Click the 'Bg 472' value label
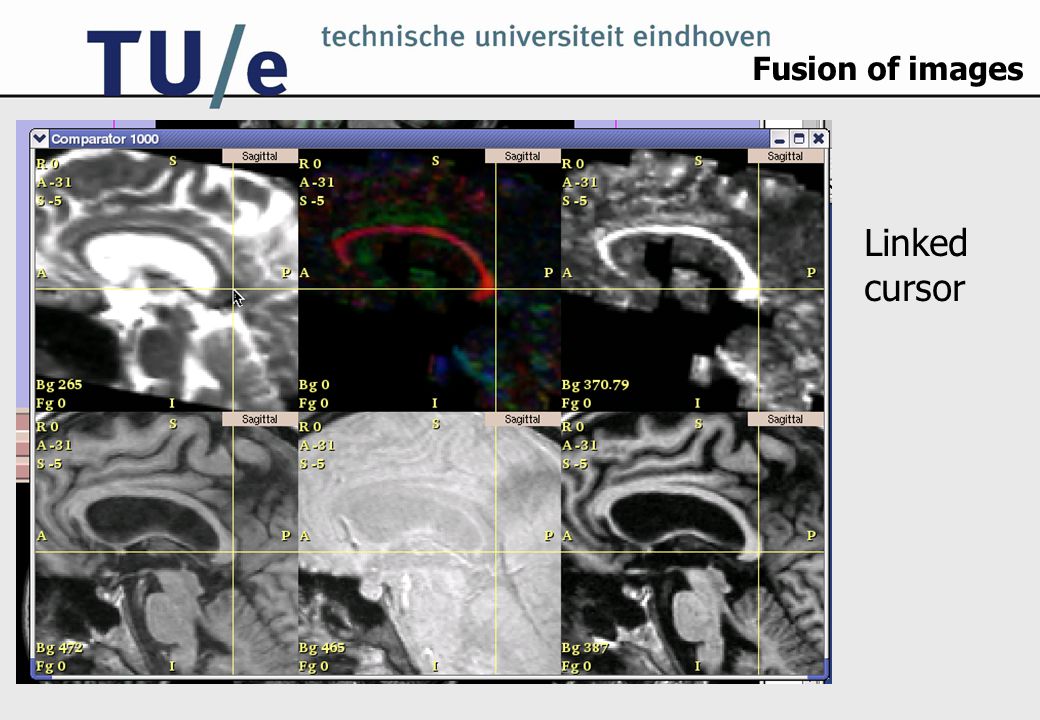The height and width of the screenshot is (720, 1040). point(60,648)
